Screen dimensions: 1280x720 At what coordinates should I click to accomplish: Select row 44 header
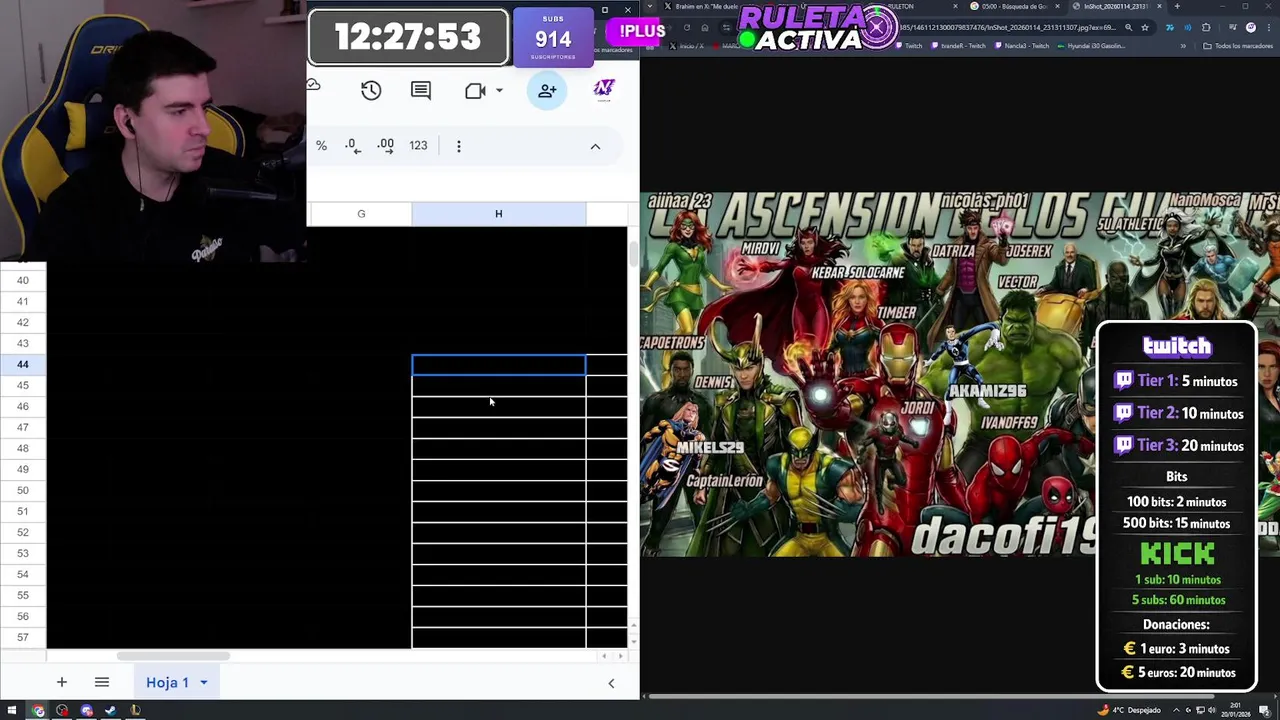(x=22, y=364)
